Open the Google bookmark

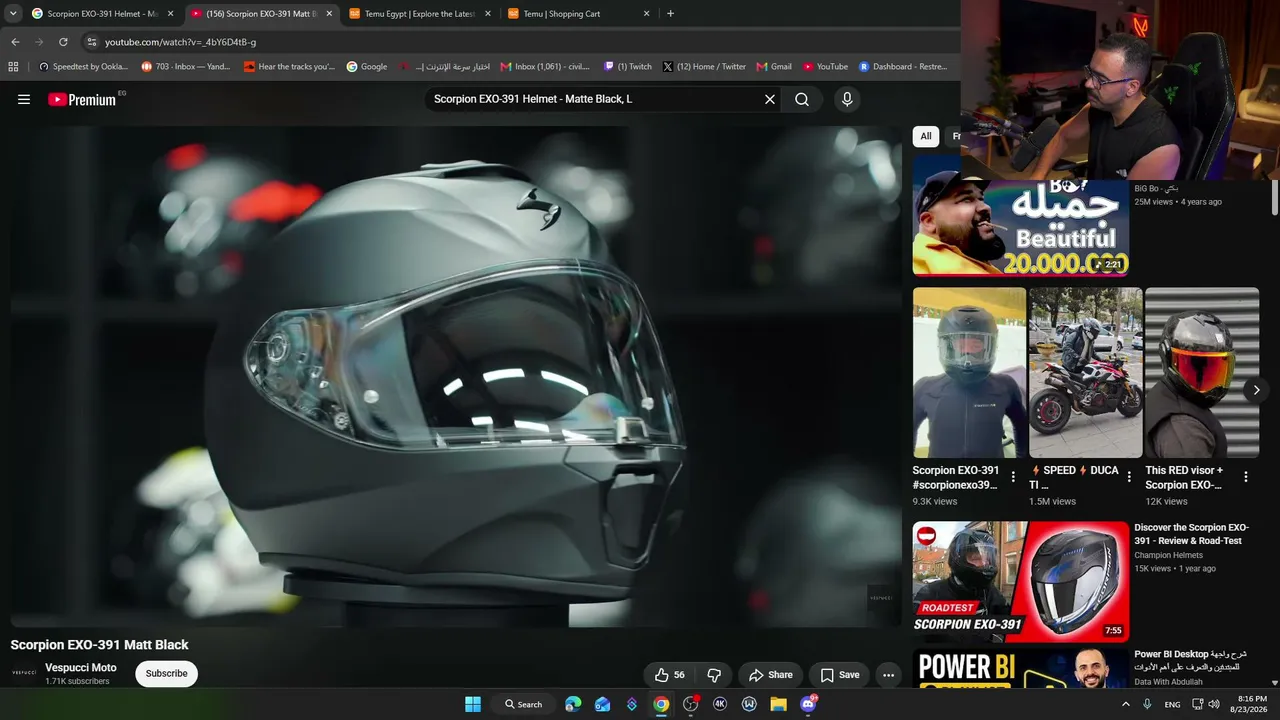tap(367, 67)
